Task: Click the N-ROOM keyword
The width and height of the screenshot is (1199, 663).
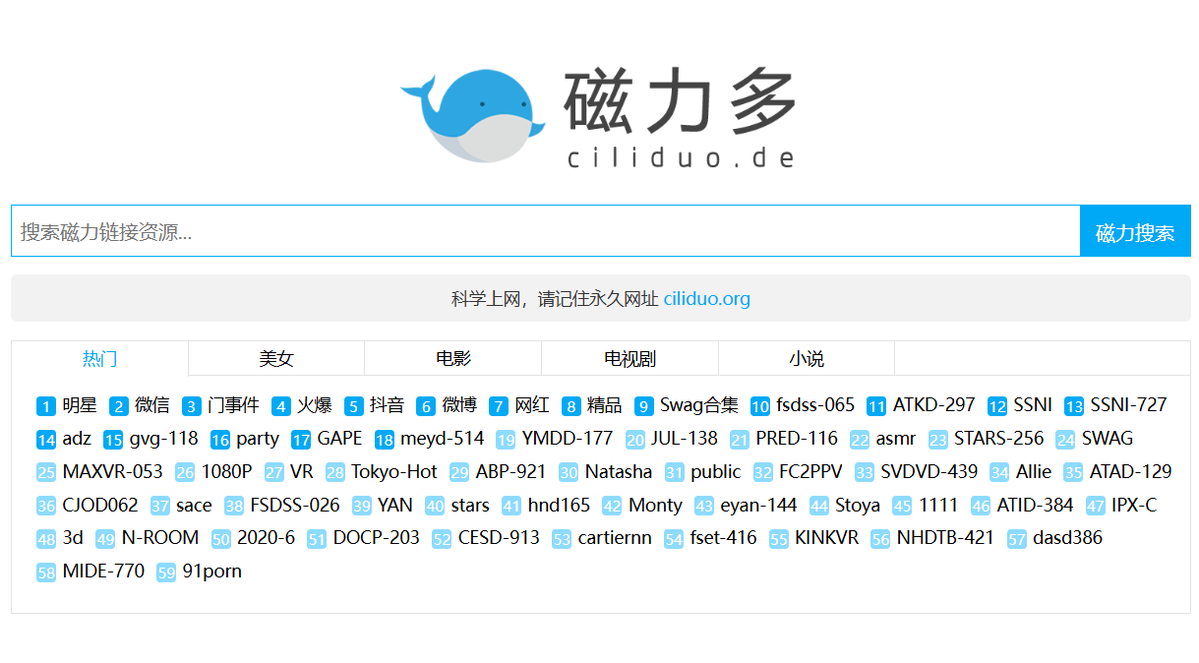Action: pos(160,538)
